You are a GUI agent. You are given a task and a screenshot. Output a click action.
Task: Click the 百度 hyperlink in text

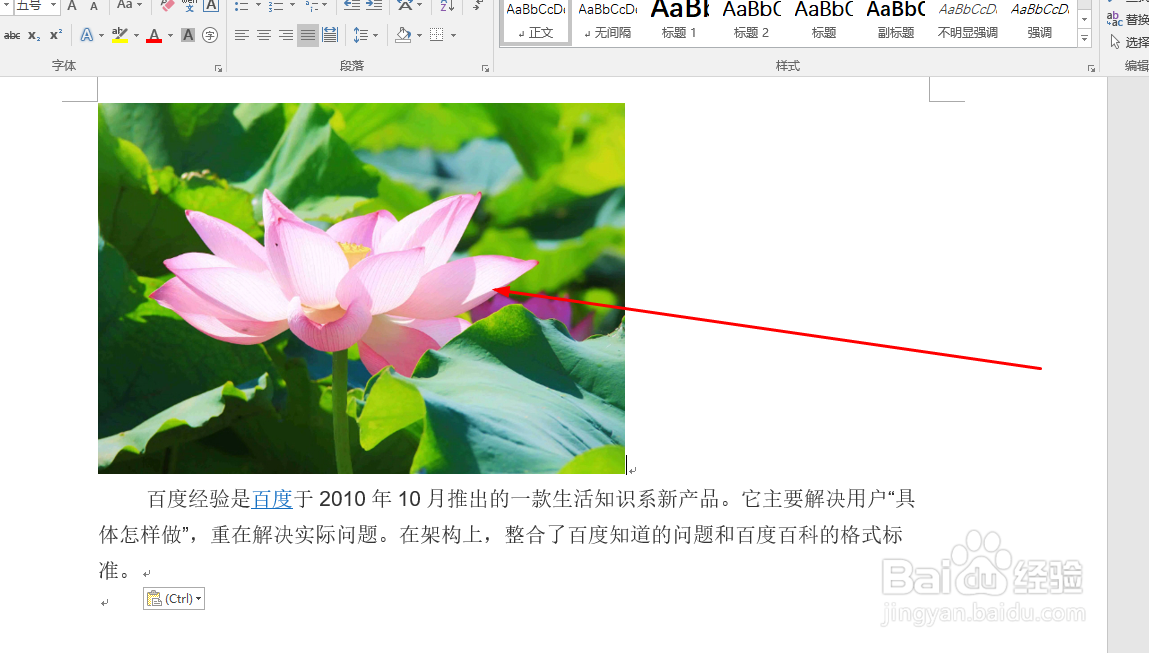(x=272, y=498)
